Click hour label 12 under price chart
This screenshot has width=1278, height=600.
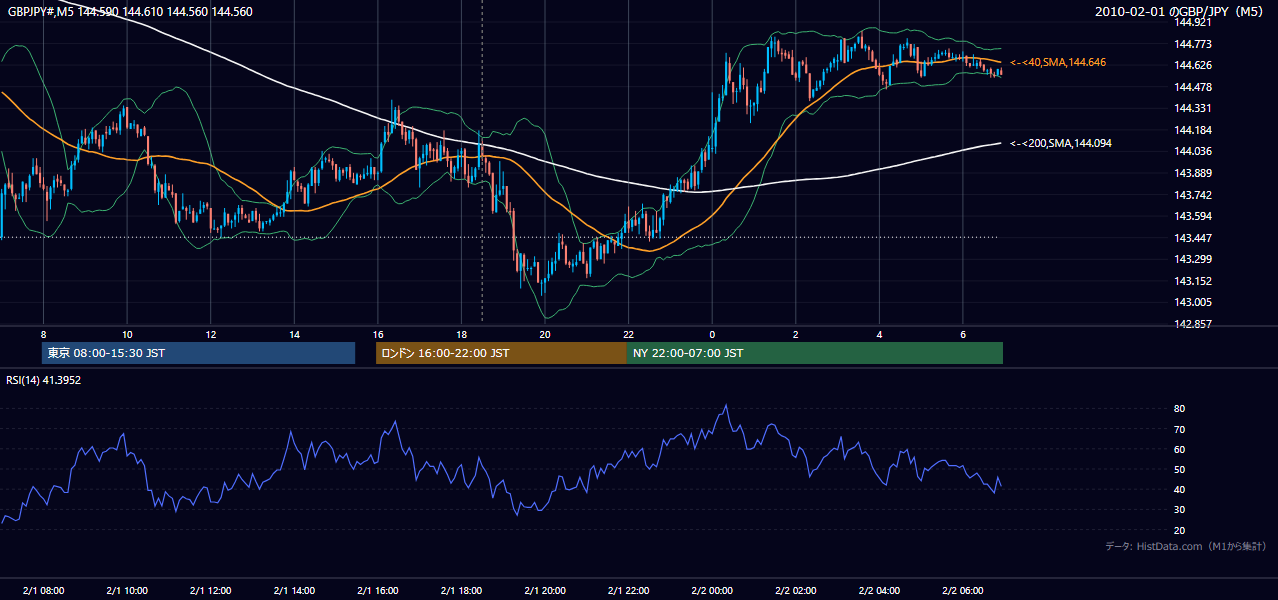210,334
